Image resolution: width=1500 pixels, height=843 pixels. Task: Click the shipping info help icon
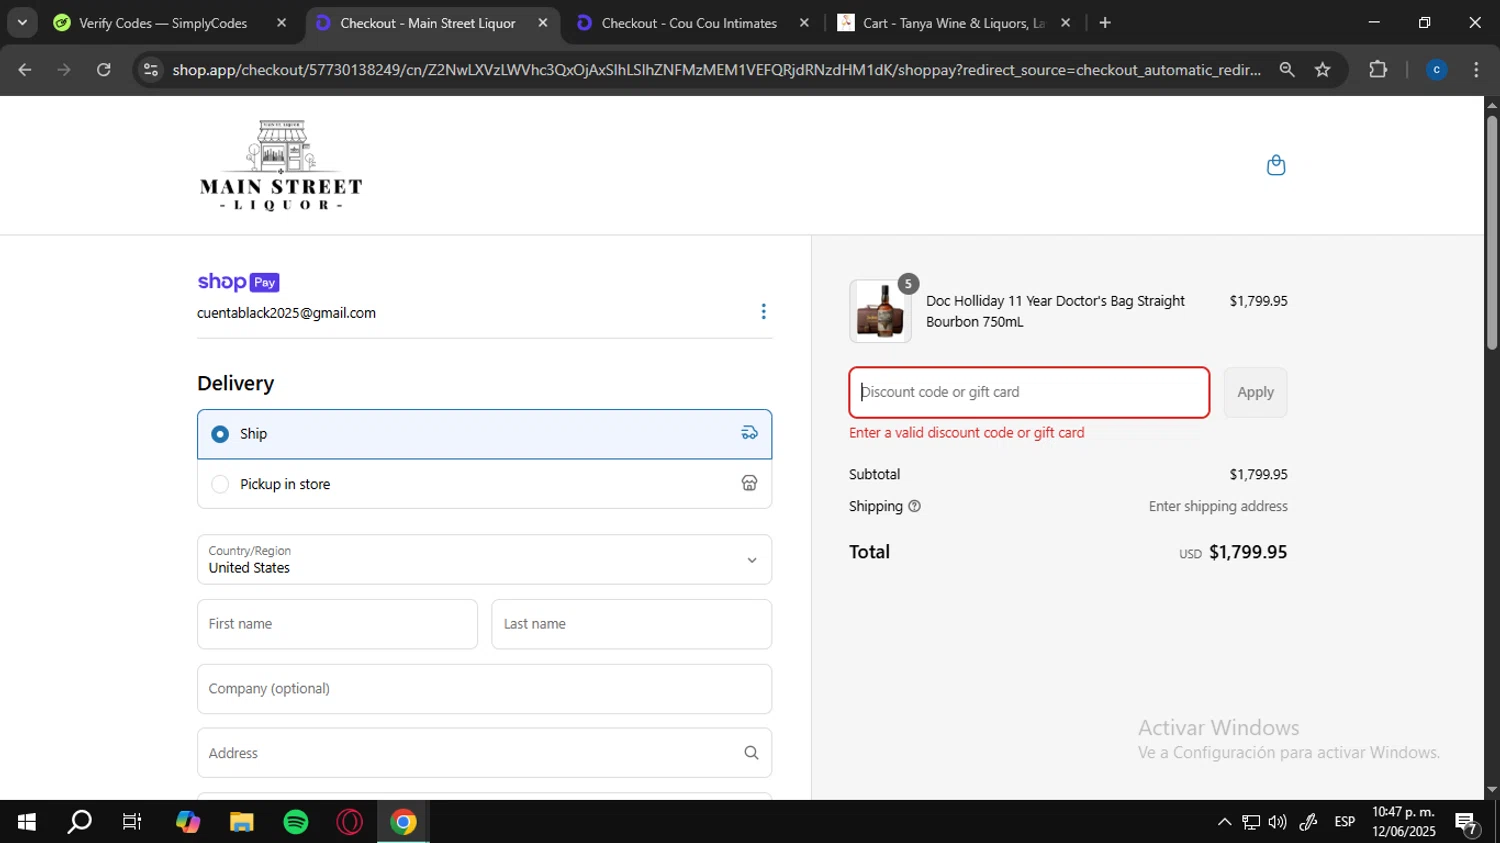point(914,507)
